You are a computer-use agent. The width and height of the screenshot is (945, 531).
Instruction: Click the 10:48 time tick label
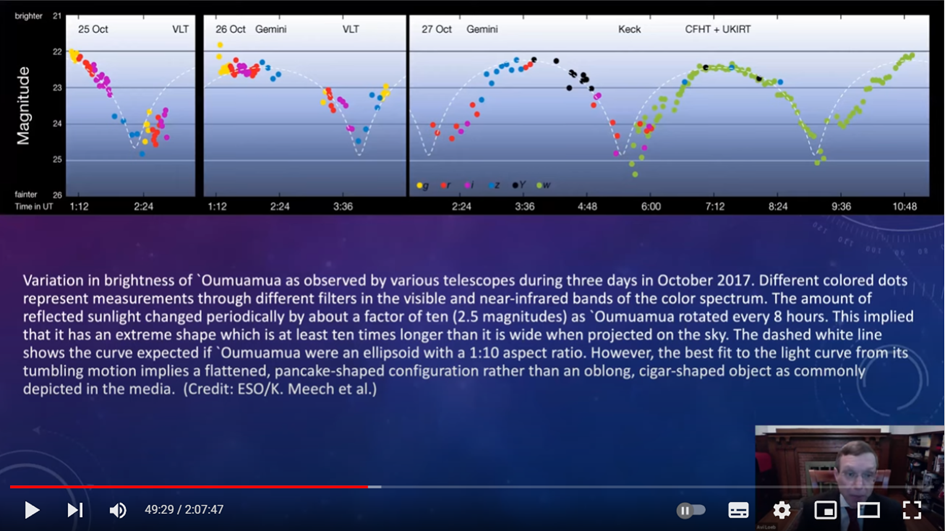pyautogui.click(x=905, y=206)
